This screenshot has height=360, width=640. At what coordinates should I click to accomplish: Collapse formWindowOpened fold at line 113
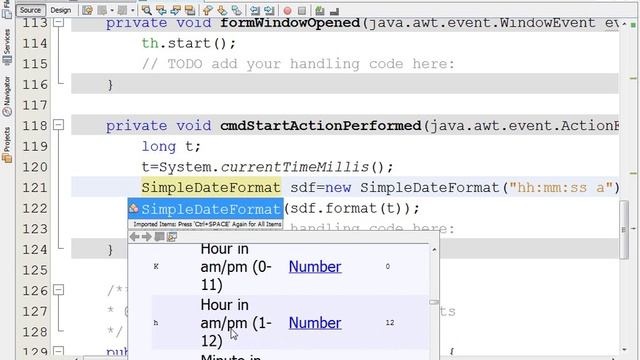coord(59,22)
